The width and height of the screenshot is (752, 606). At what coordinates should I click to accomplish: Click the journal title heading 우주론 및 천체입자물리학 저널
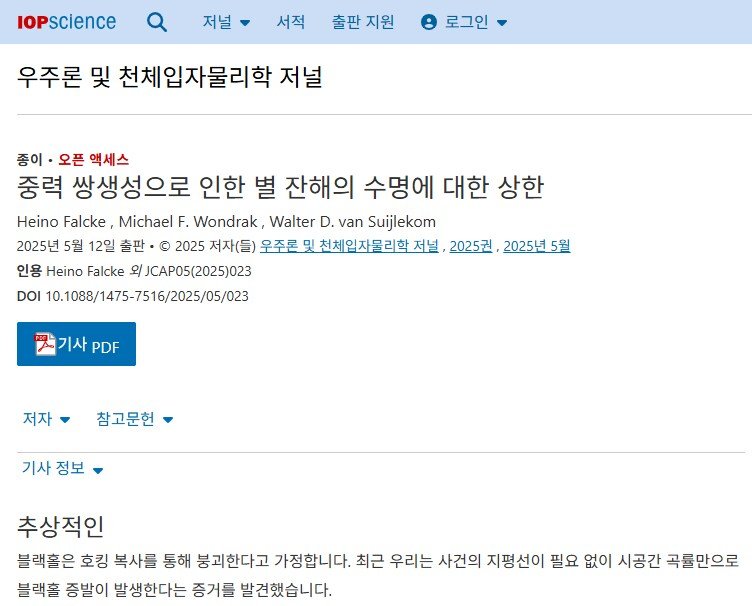coord(170,77)
